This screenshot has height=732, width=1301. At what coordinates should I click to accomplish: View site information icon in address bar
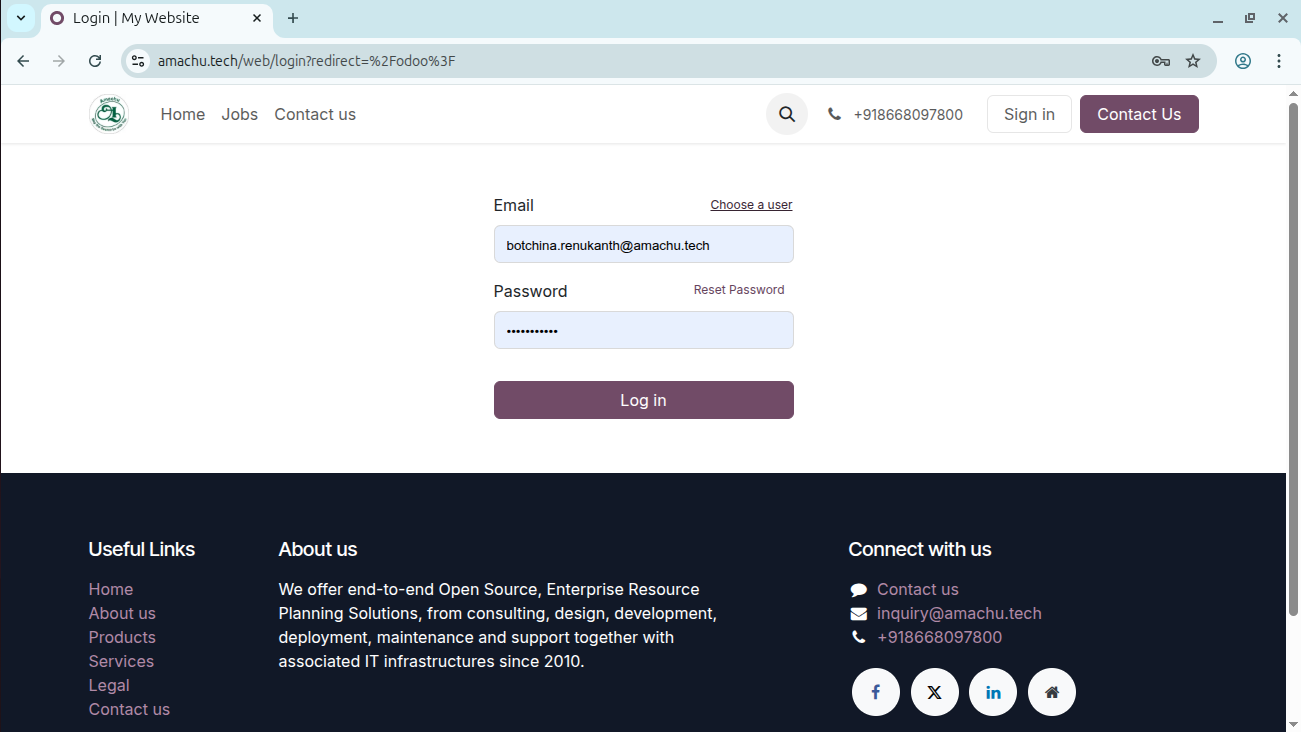coord(139,61)
